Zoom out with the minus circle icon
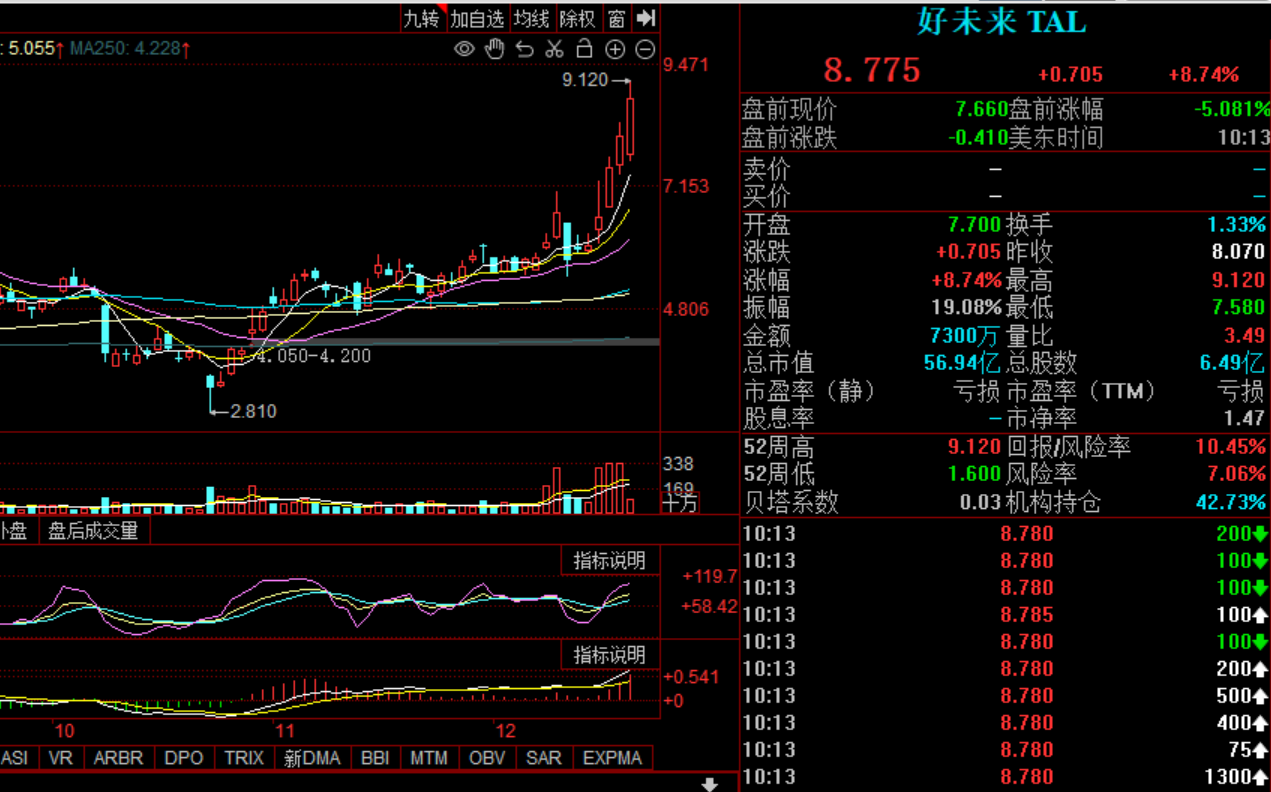Viewport: 1271px width, 792px height. [x=645, y=49]
